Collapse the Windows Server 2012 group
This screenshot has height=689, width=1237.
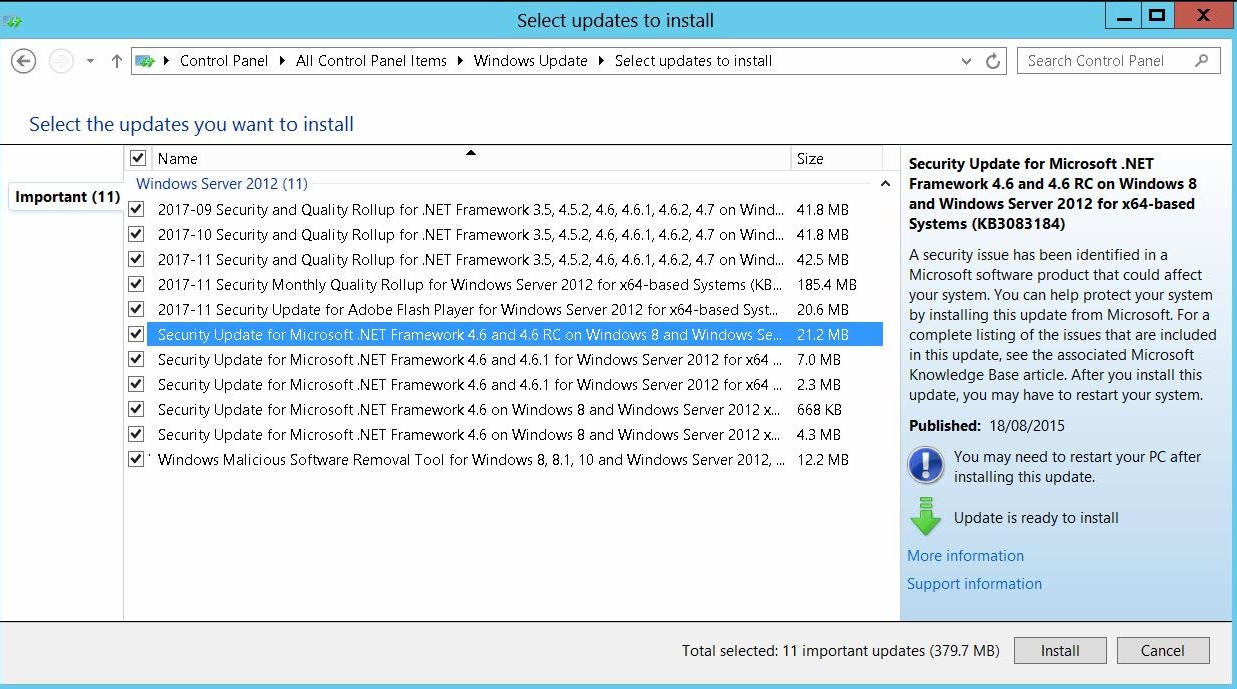(884, 184)
